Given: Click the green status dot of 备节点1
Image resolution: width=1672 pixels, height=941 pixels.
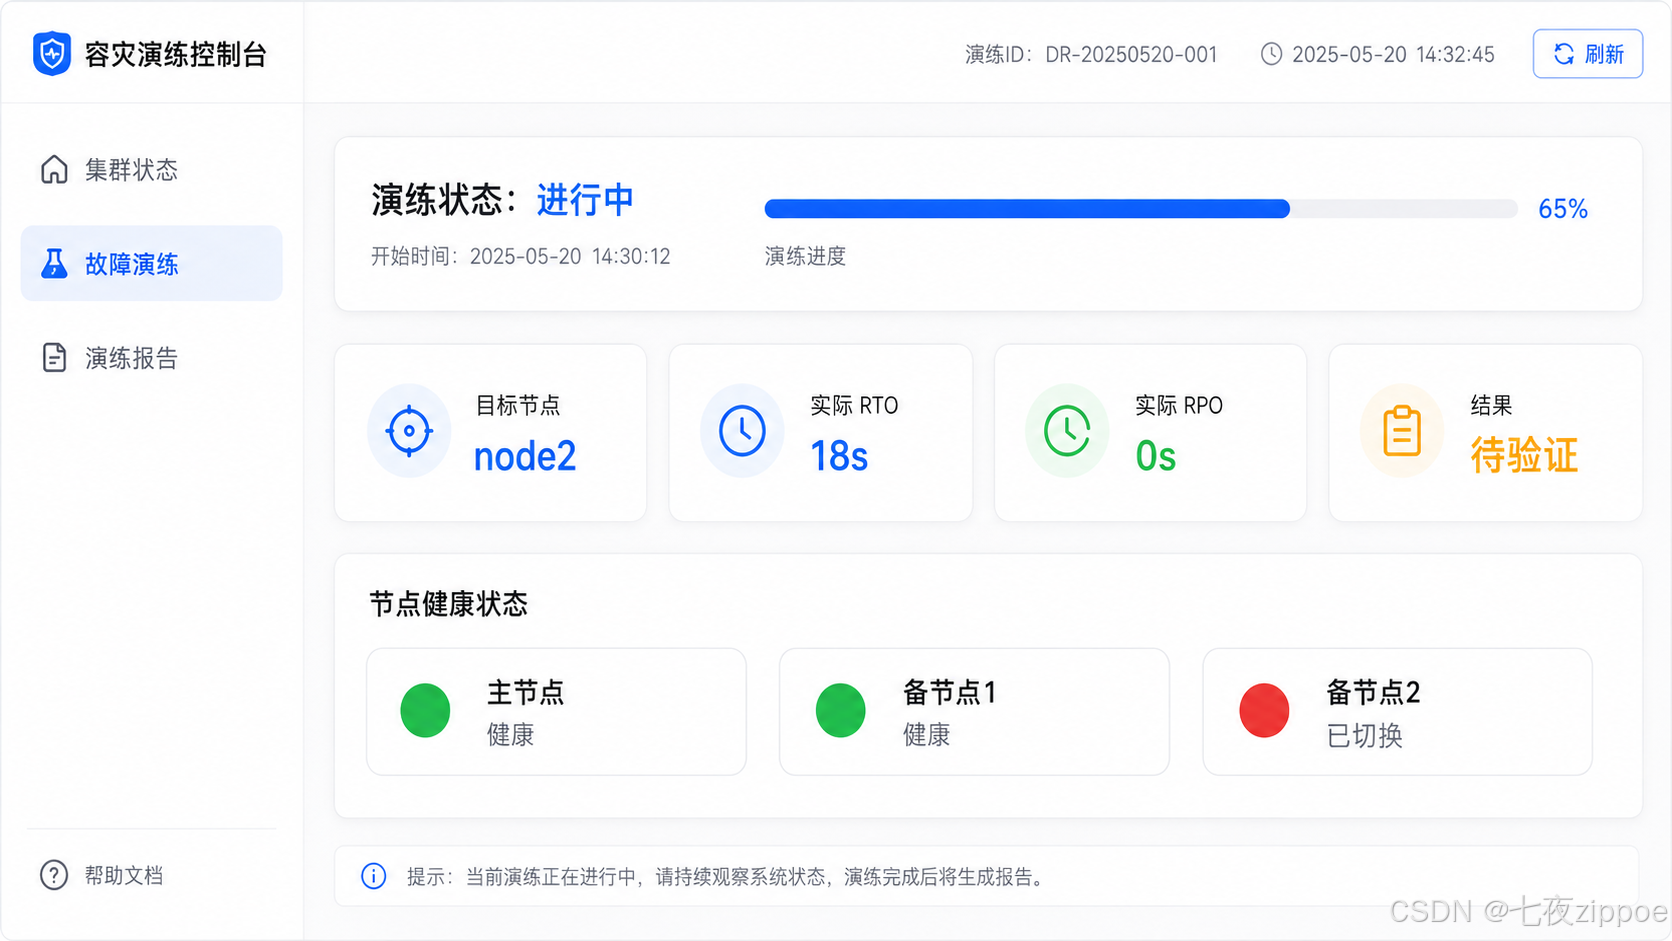Looking at the screenshot, I should pos(840,711).
